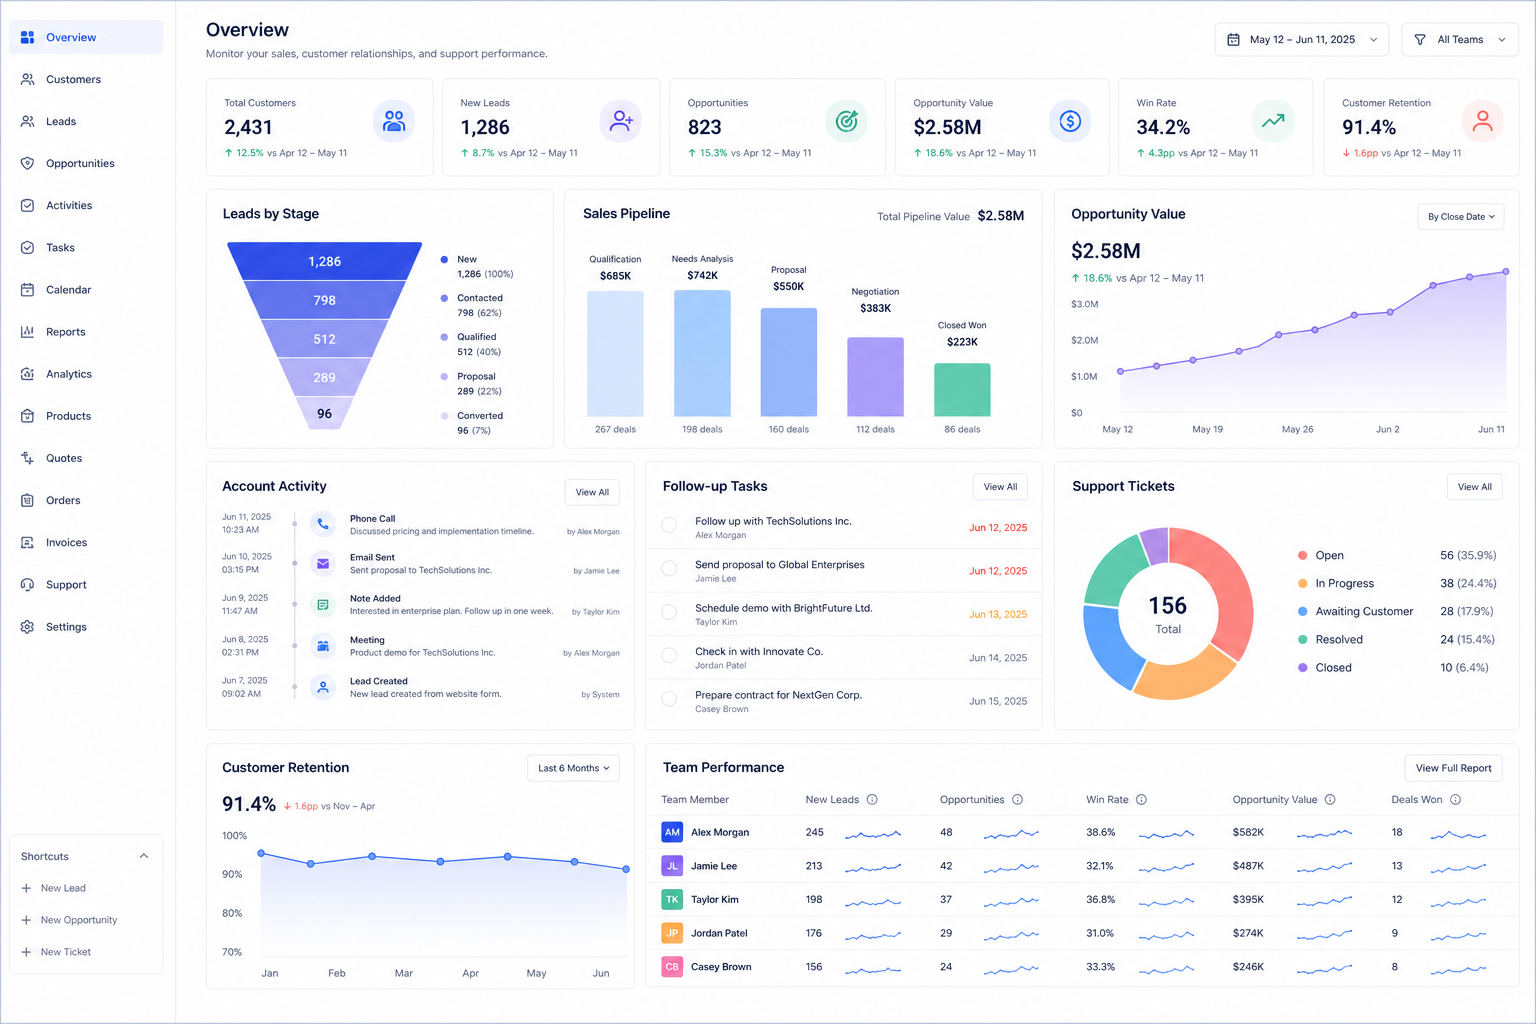Viewport: 1536px width, 1024px height.
Task: Click the Awaiting Customer legend entry
Action: pyautogui.click(x=1395, y=611)
